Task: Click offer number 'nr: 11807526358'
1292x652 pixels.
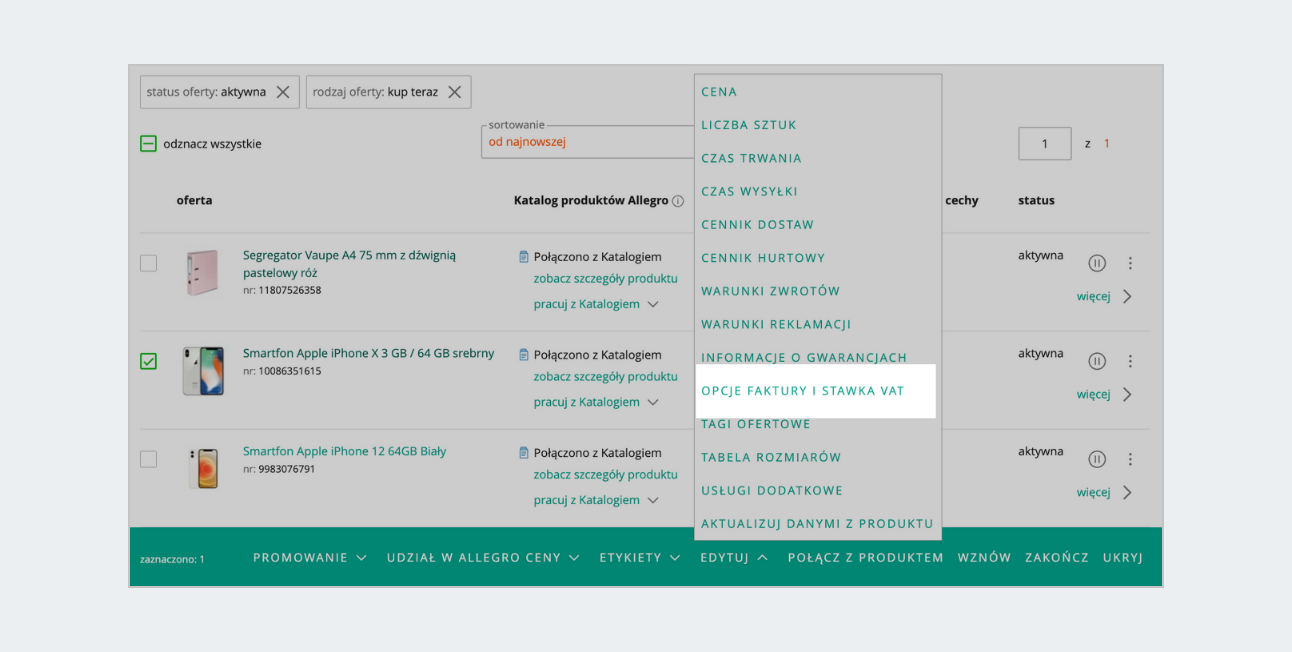Action: pyautogui.click(x=282, y=291)
